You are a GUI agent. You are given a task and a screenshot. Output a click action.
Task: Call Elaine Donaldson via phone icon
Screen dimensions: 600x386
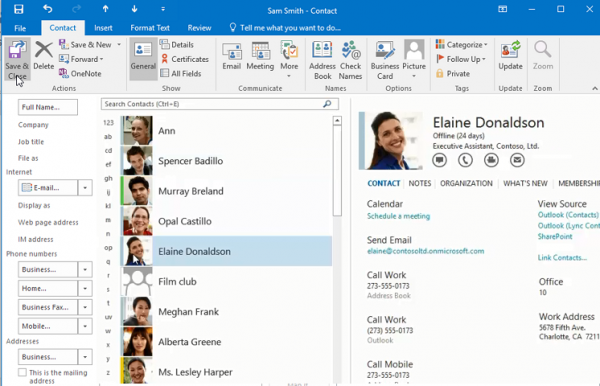465,160
